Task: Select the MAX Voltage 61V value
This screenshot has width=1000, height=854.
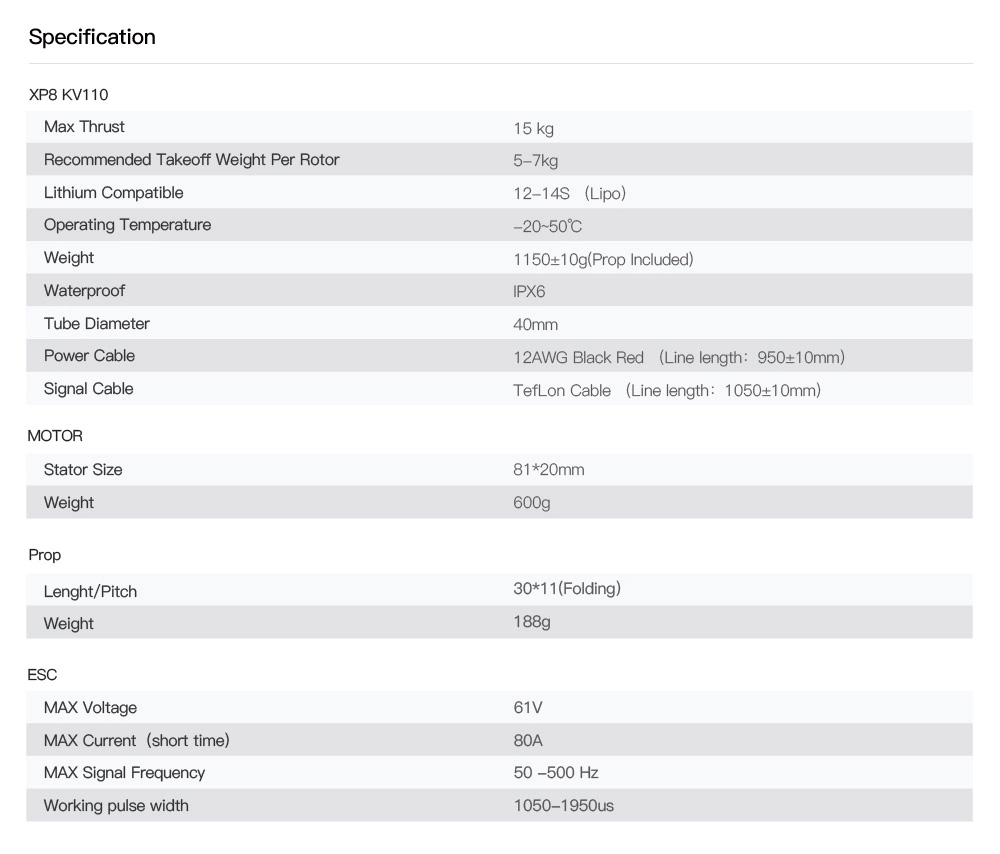Action: tap(527, 708)
